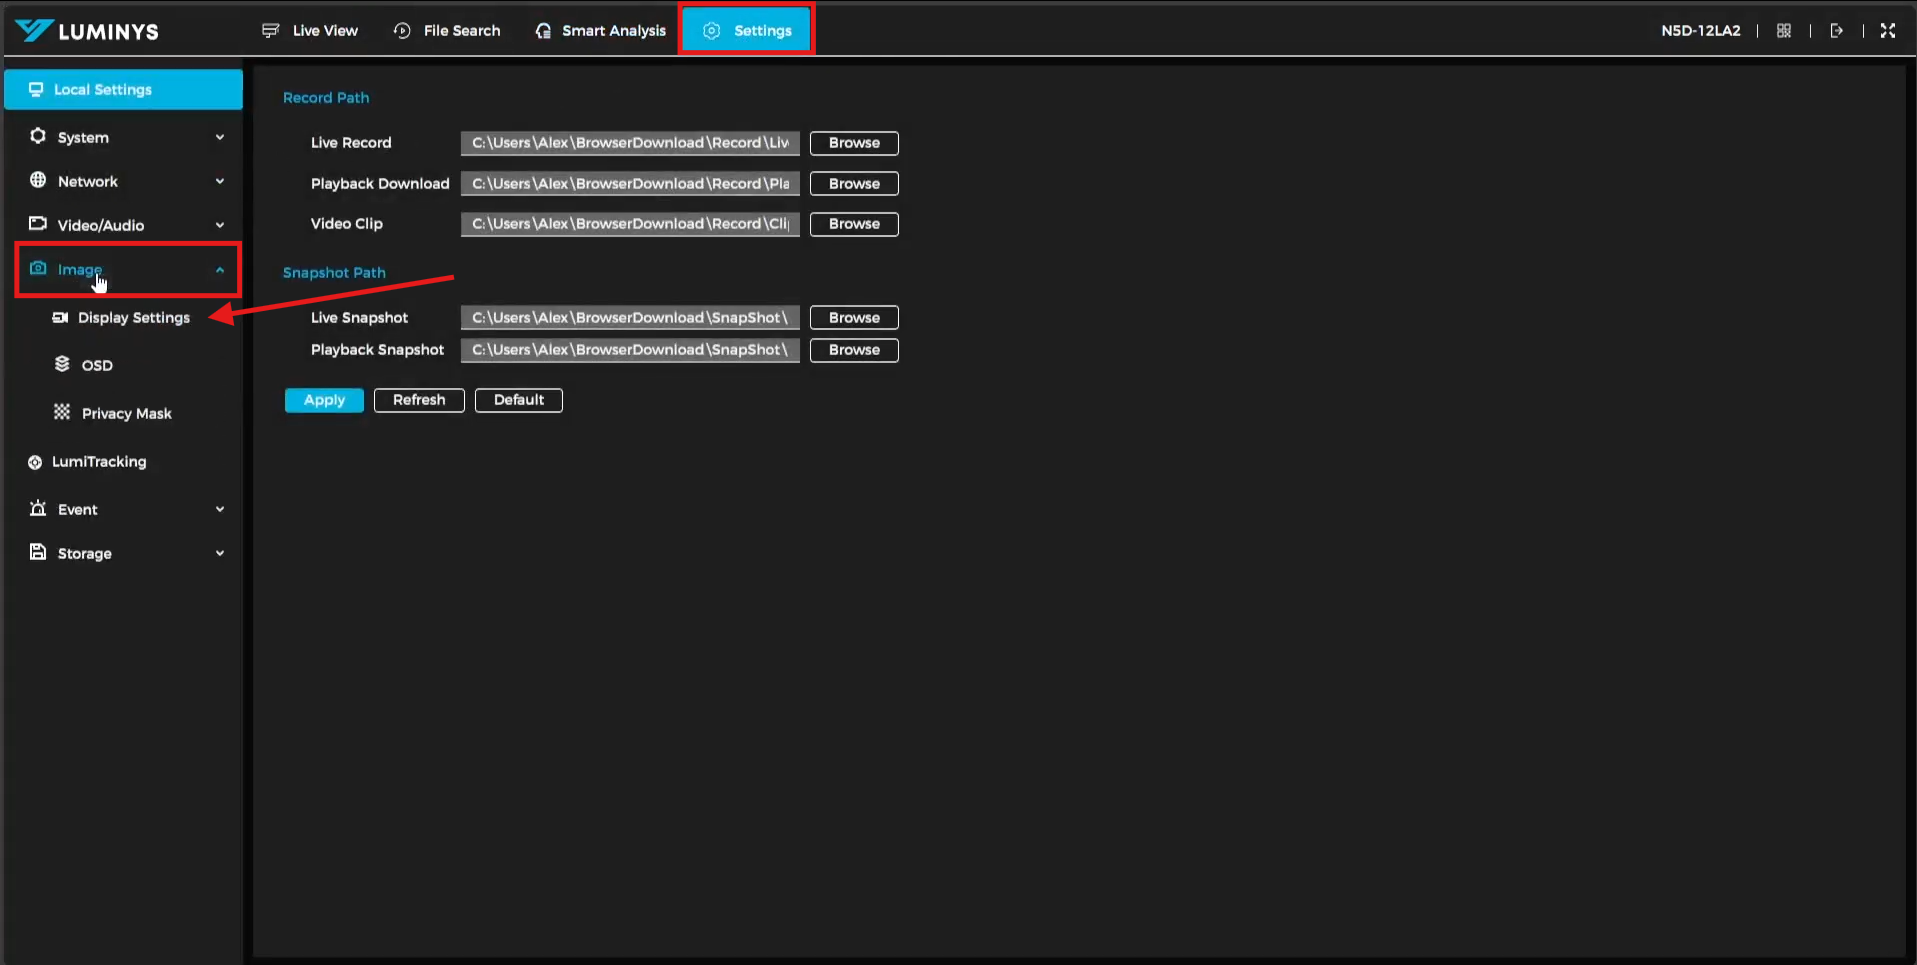Click the Playback Snapshot path field

pyautogui.click(x=629, y=350)
